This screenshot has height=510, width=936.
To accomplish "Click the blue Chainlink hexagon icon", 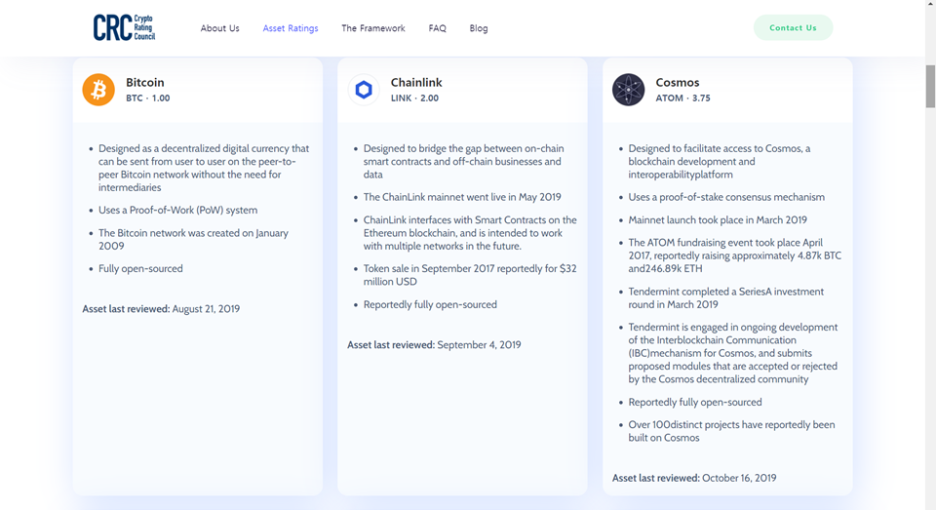I will coord(364,90).
